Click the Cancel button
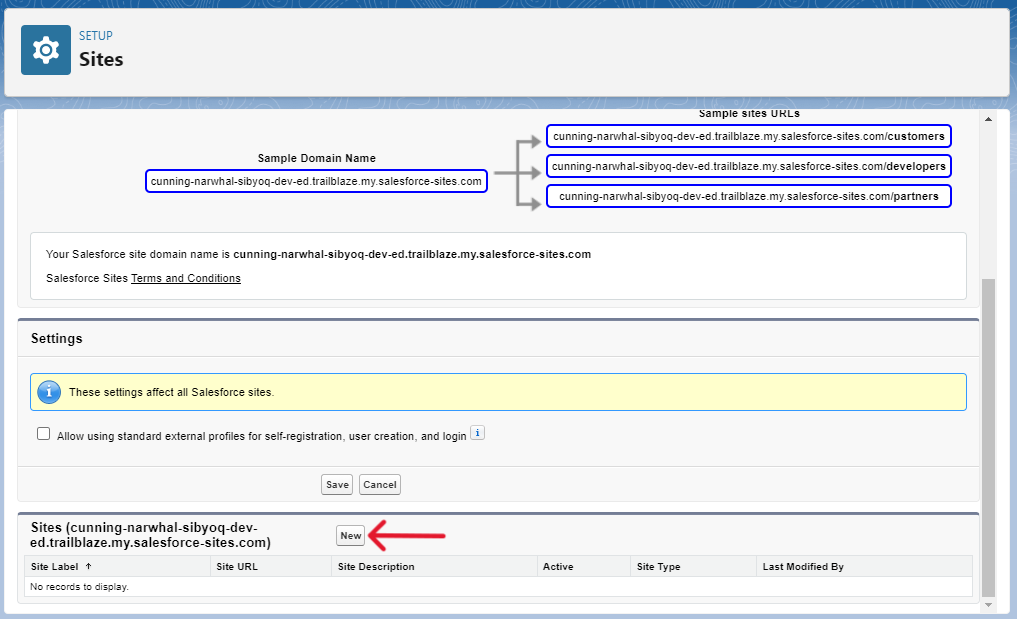 [380, 485]
